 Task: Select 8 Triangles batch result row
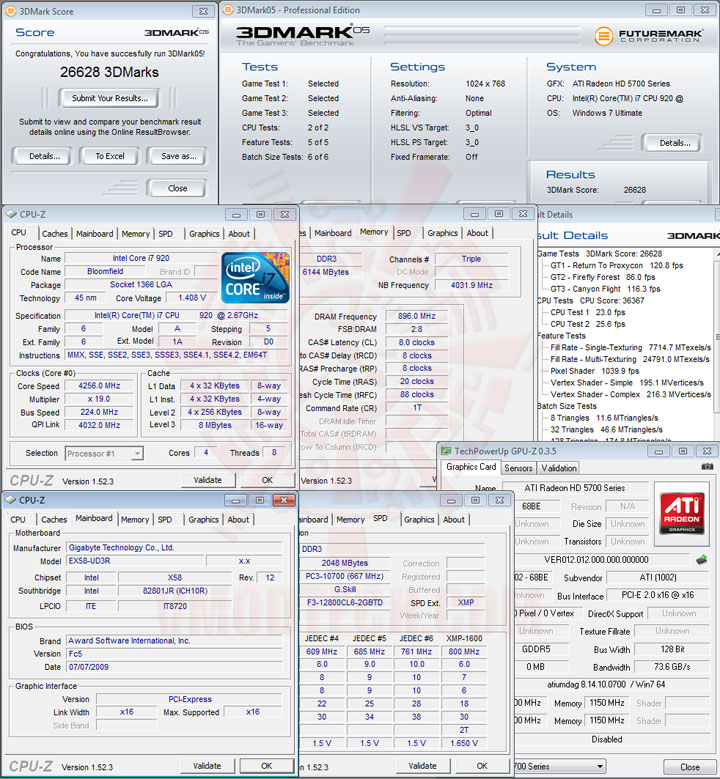click(604, 418)
